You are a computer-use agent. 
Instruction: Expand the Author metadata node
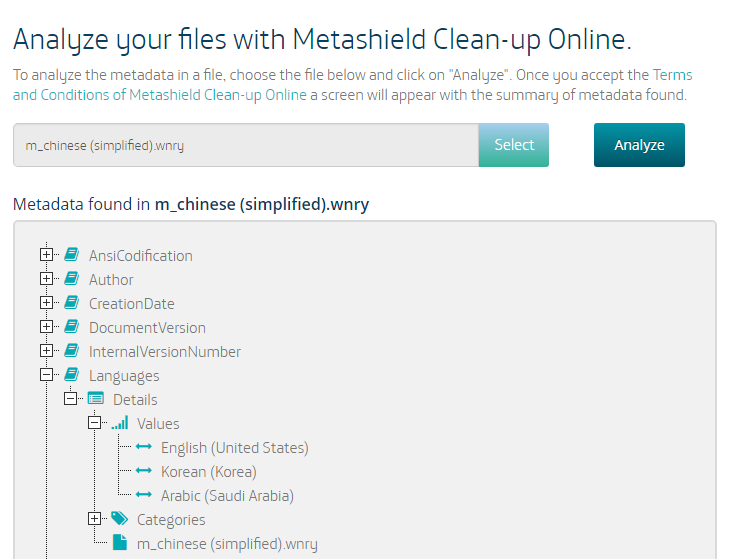(46, 279)
